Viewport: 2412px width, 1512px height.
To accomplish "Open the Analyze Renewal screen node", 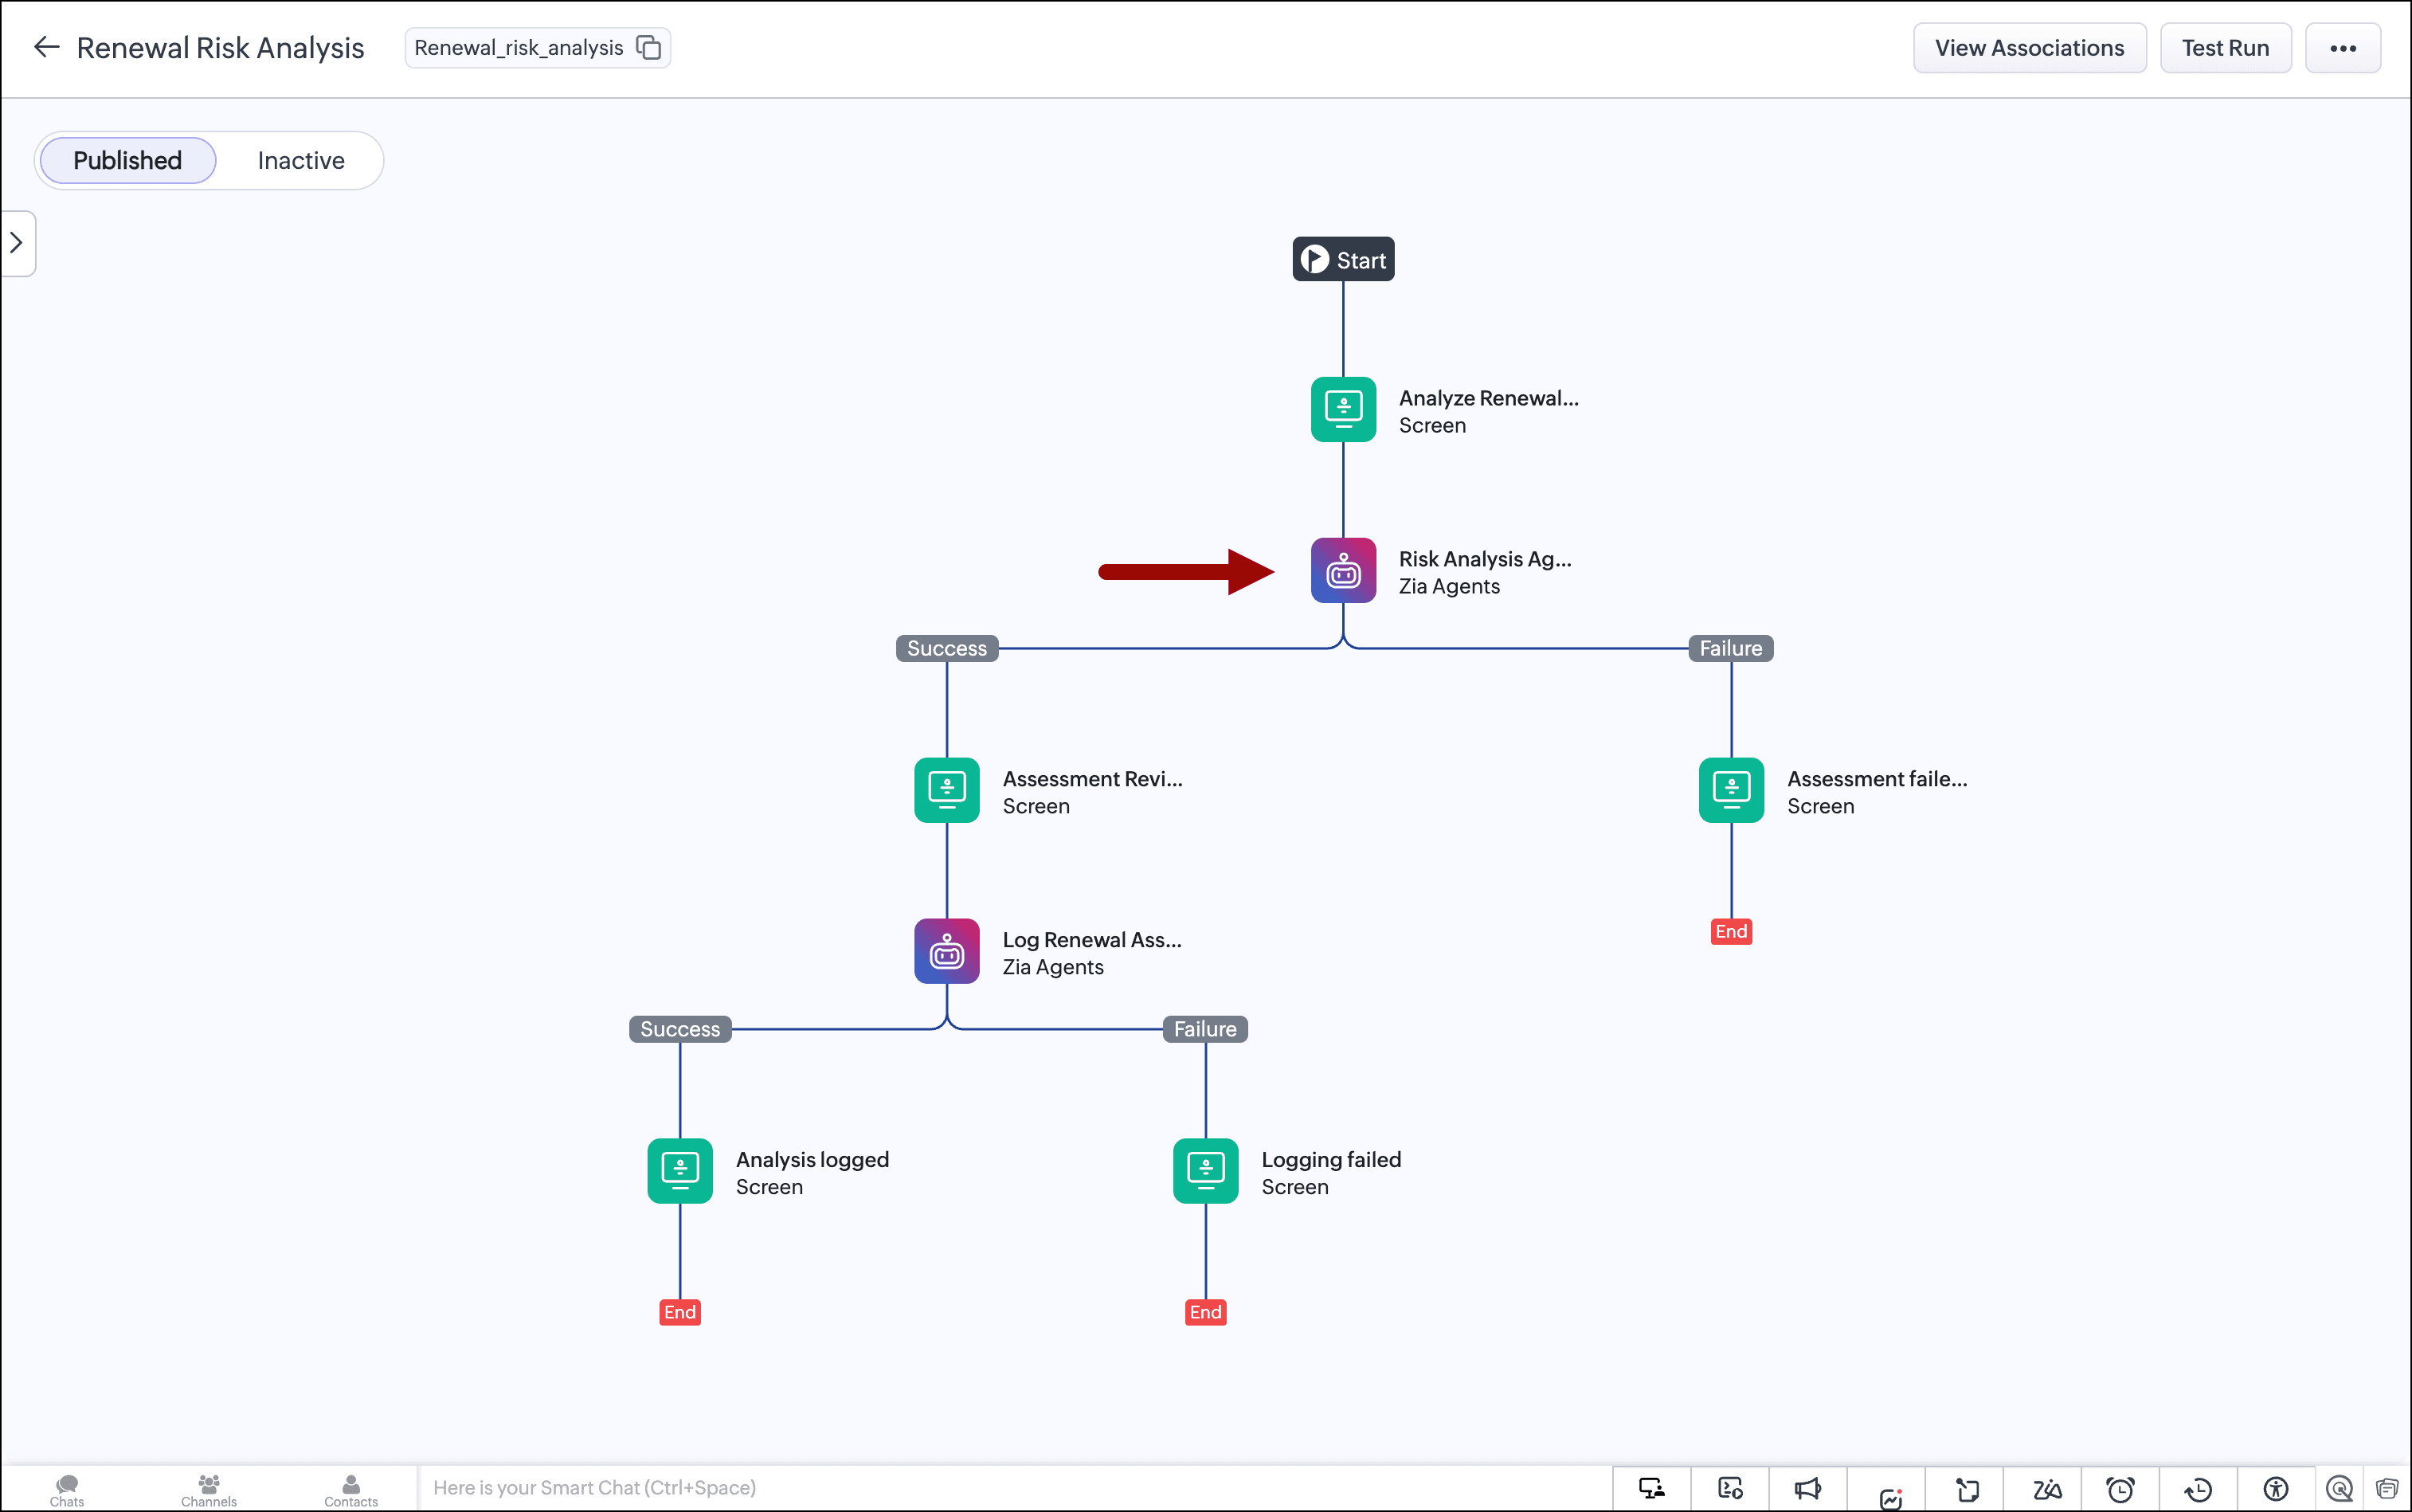I will click(x=1343, y=409).
